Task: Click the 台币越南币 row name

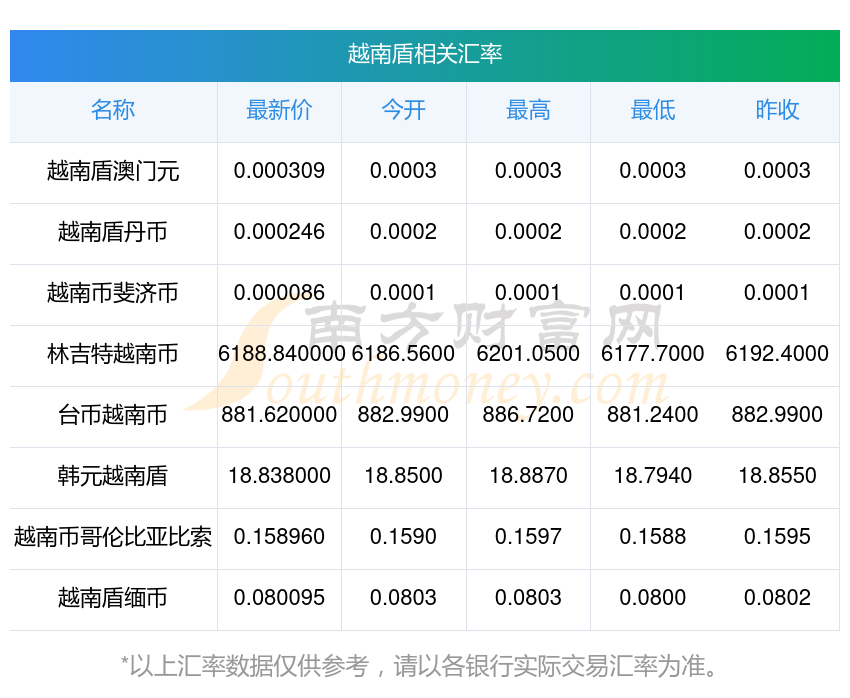Action: pyautogui.click(x=113, y=415)
